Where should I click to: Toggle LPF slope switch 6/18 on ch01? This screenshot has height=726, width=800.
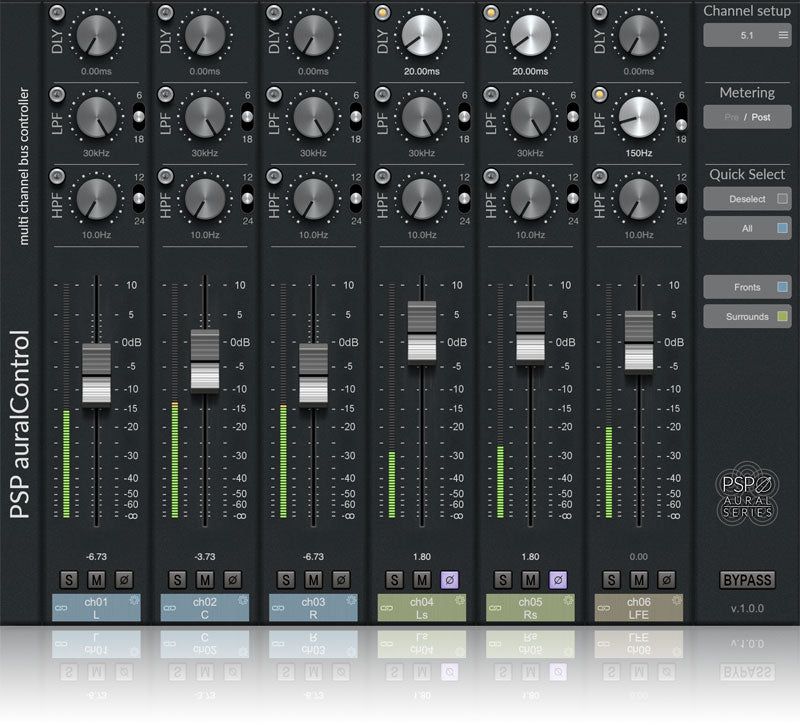tap(139, 117)
